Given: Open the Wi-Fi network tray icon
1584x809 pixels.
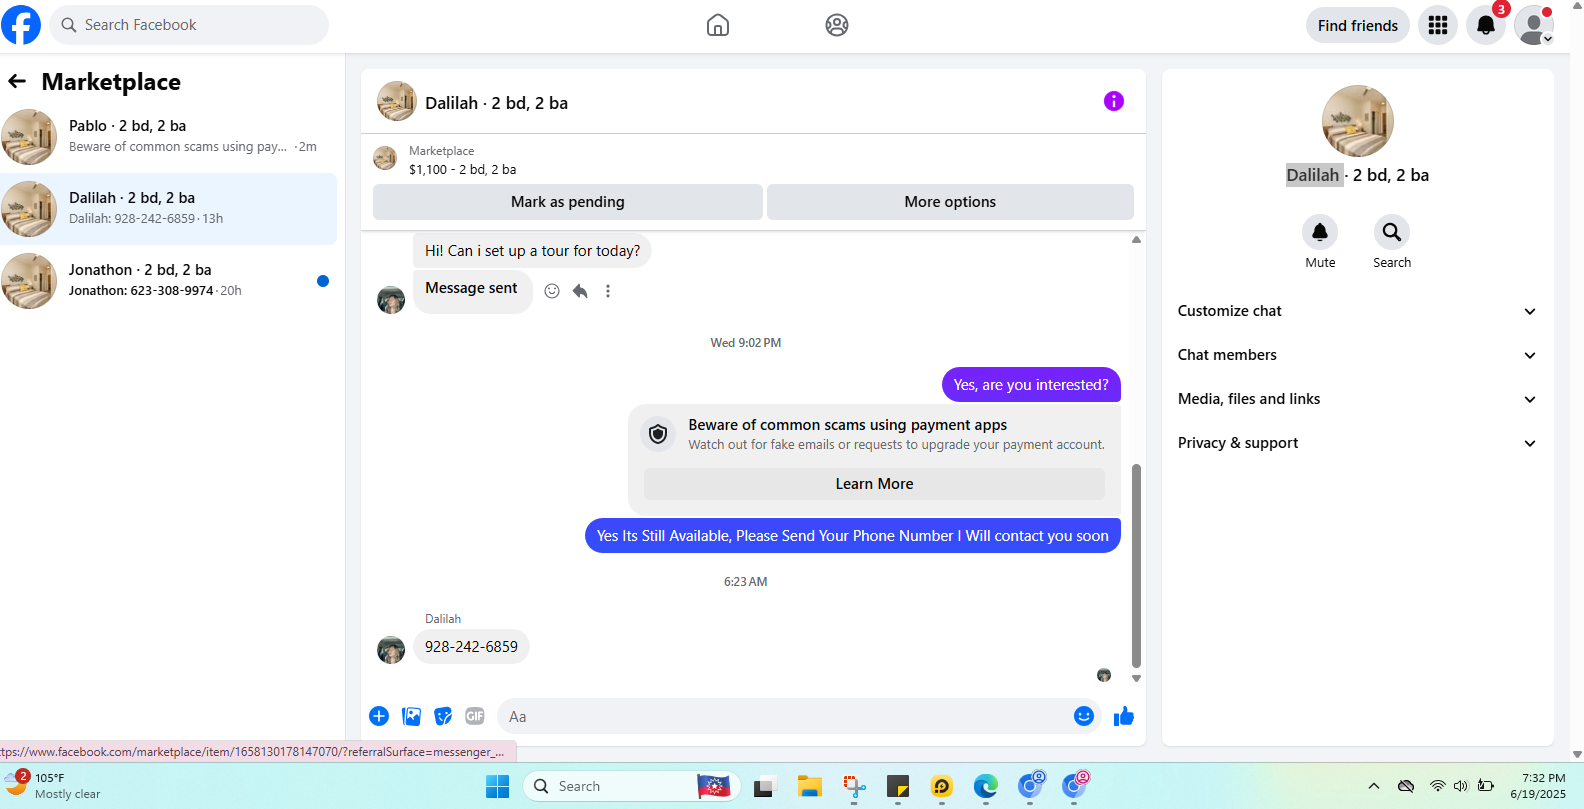Looking at the screenshot, I should point(1437,786).
